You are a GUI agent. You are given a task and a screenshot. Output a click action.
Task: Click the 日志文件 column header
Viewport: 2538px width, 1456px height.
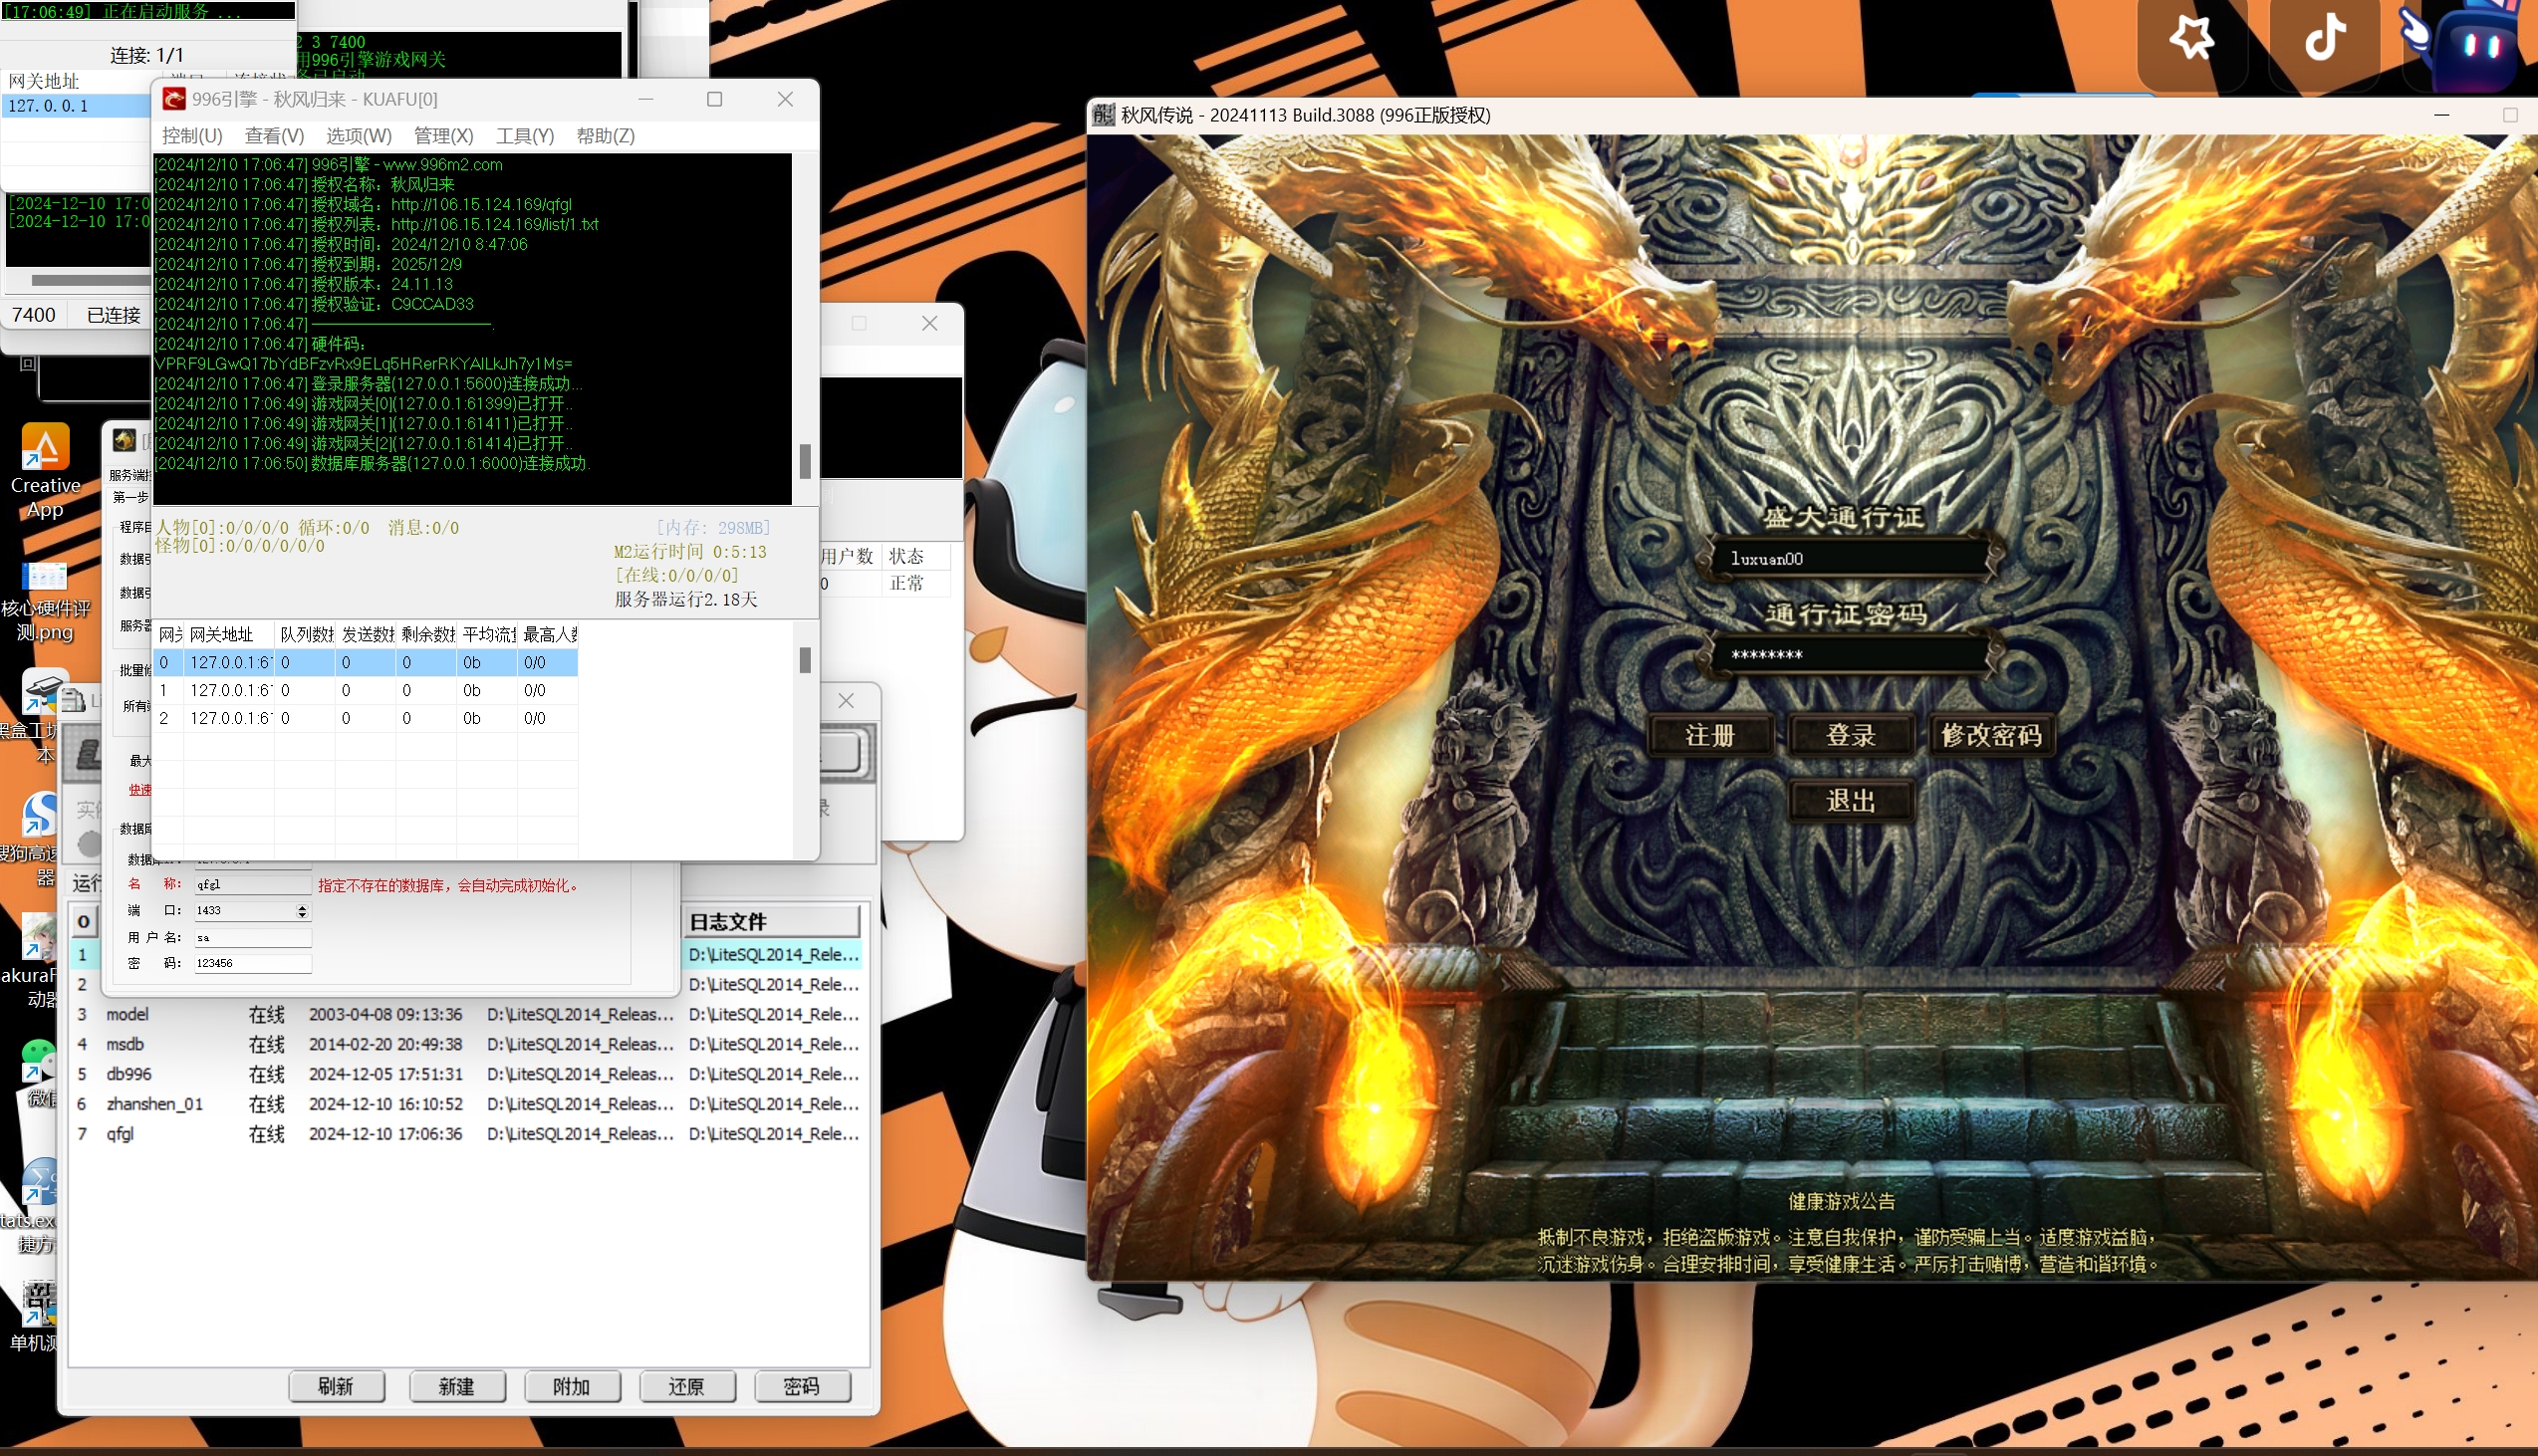[x=772, y=922]
